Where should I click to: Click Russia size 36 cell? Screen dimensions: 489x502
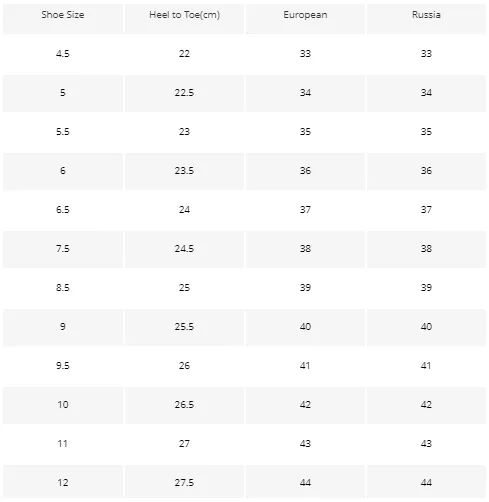pos(426,171)
